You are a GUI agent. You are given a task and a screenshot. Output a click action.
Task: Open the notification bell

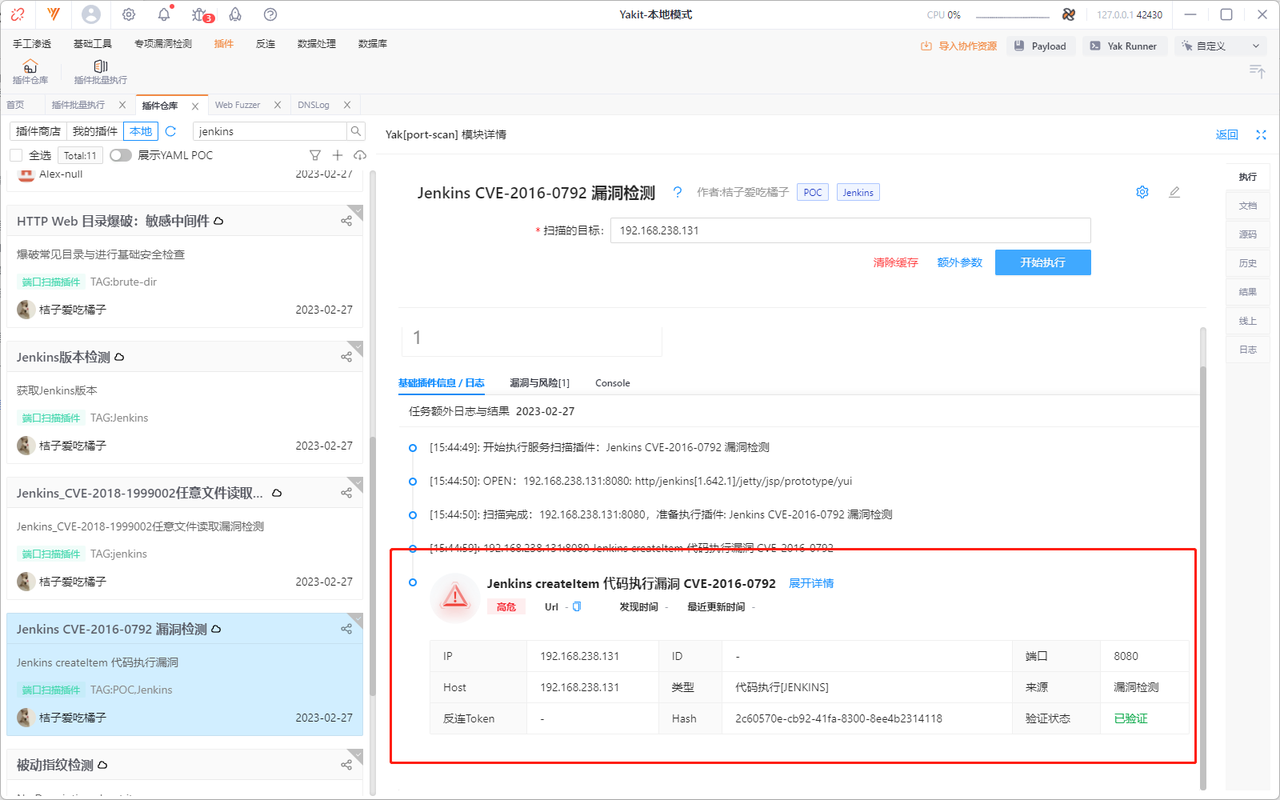[165, 15]
